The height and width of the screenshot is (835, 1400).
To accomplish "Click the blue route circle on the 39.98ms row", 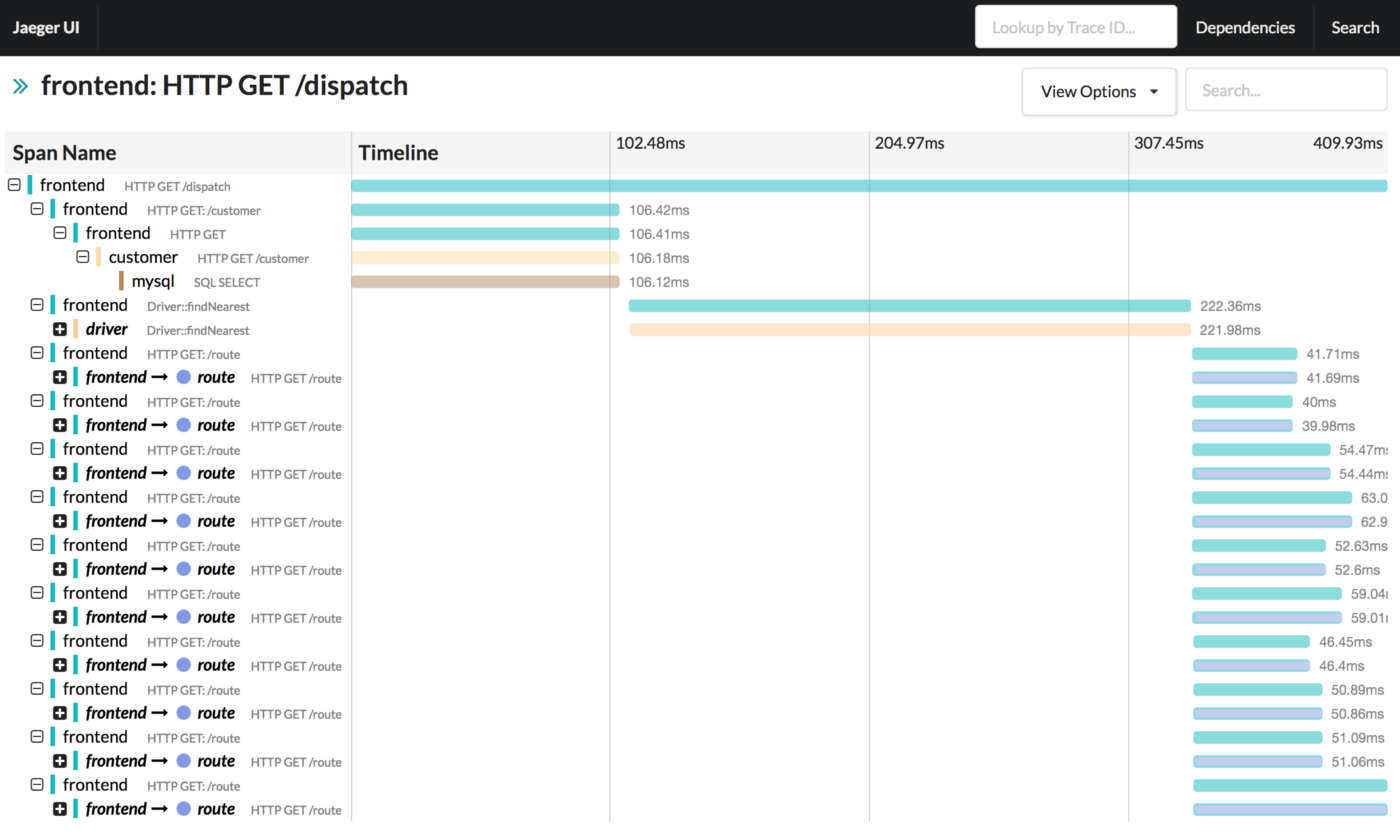I will coord(183,425).
